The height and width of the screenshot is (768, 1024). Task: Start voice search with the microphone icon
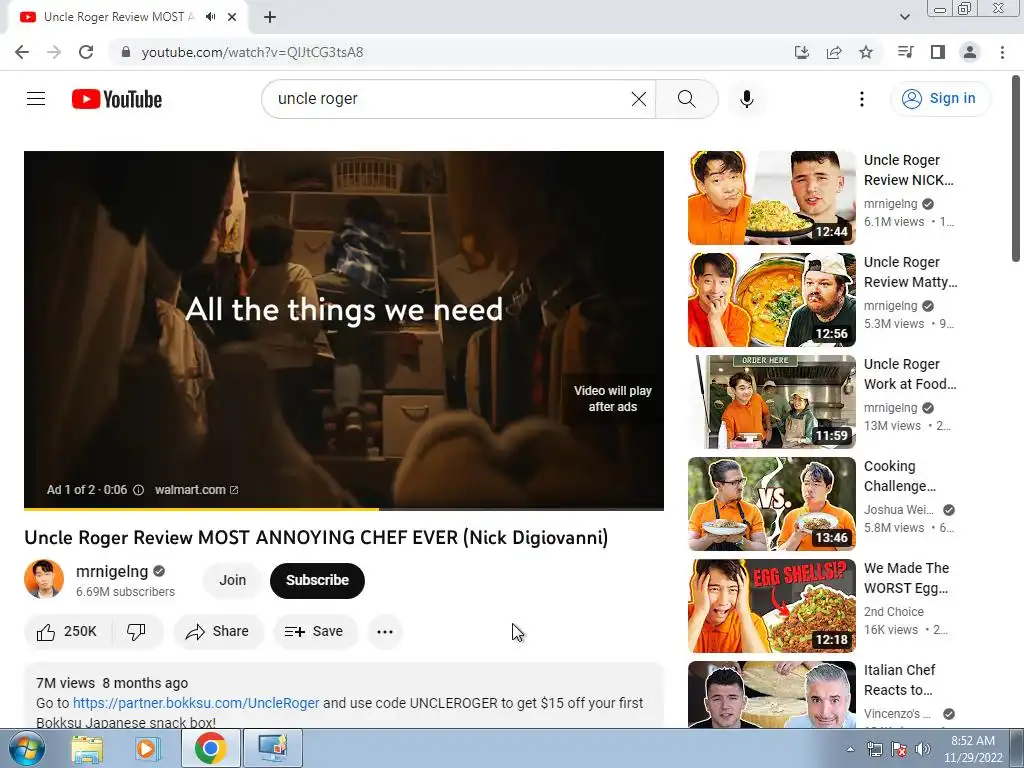tap(746, 99)
